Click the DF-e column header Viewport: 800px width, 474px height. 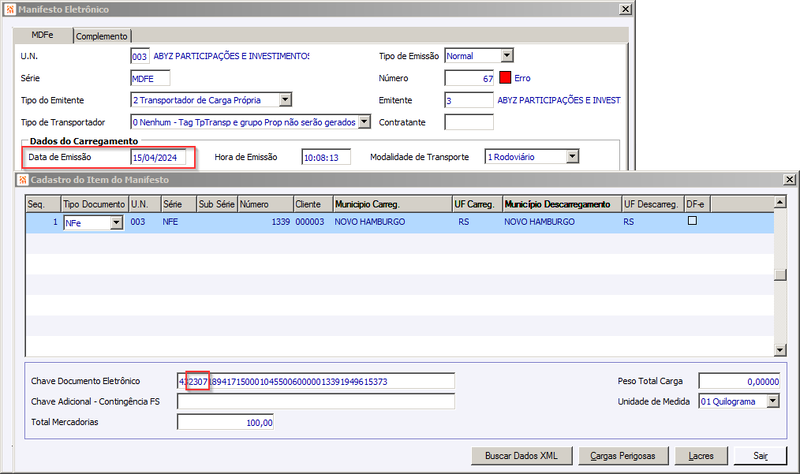click(697, 204)
